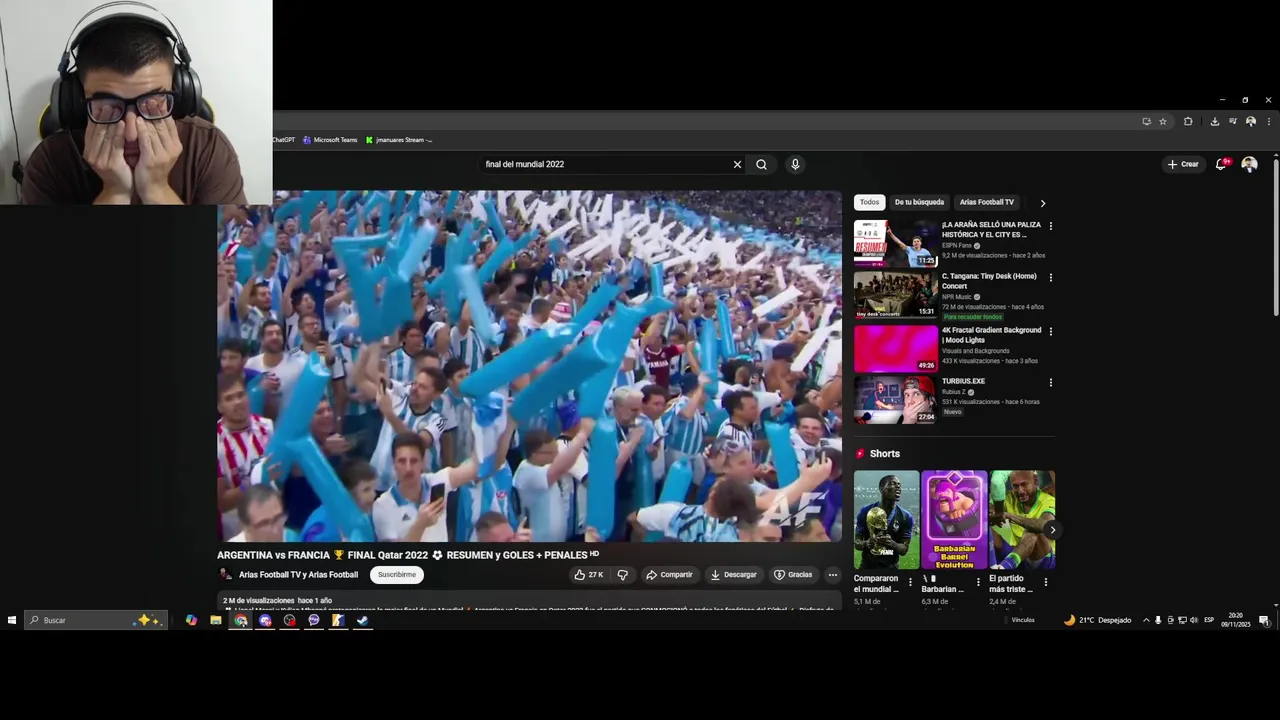Screen dimensions: 1280x720
Task: Click the Windows Buscar search box
Action: click(96, 620)
